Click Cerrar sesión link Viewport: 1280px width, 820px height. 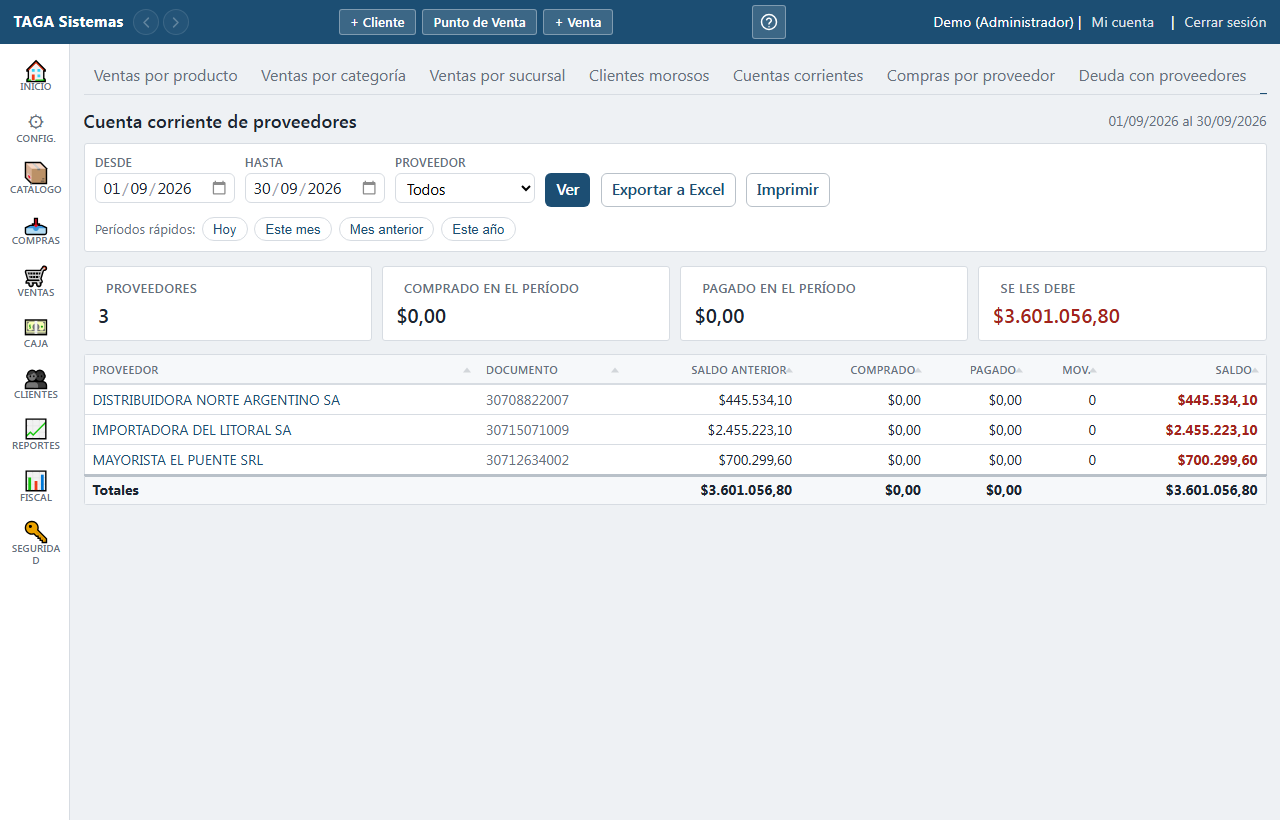point(1225,22)
